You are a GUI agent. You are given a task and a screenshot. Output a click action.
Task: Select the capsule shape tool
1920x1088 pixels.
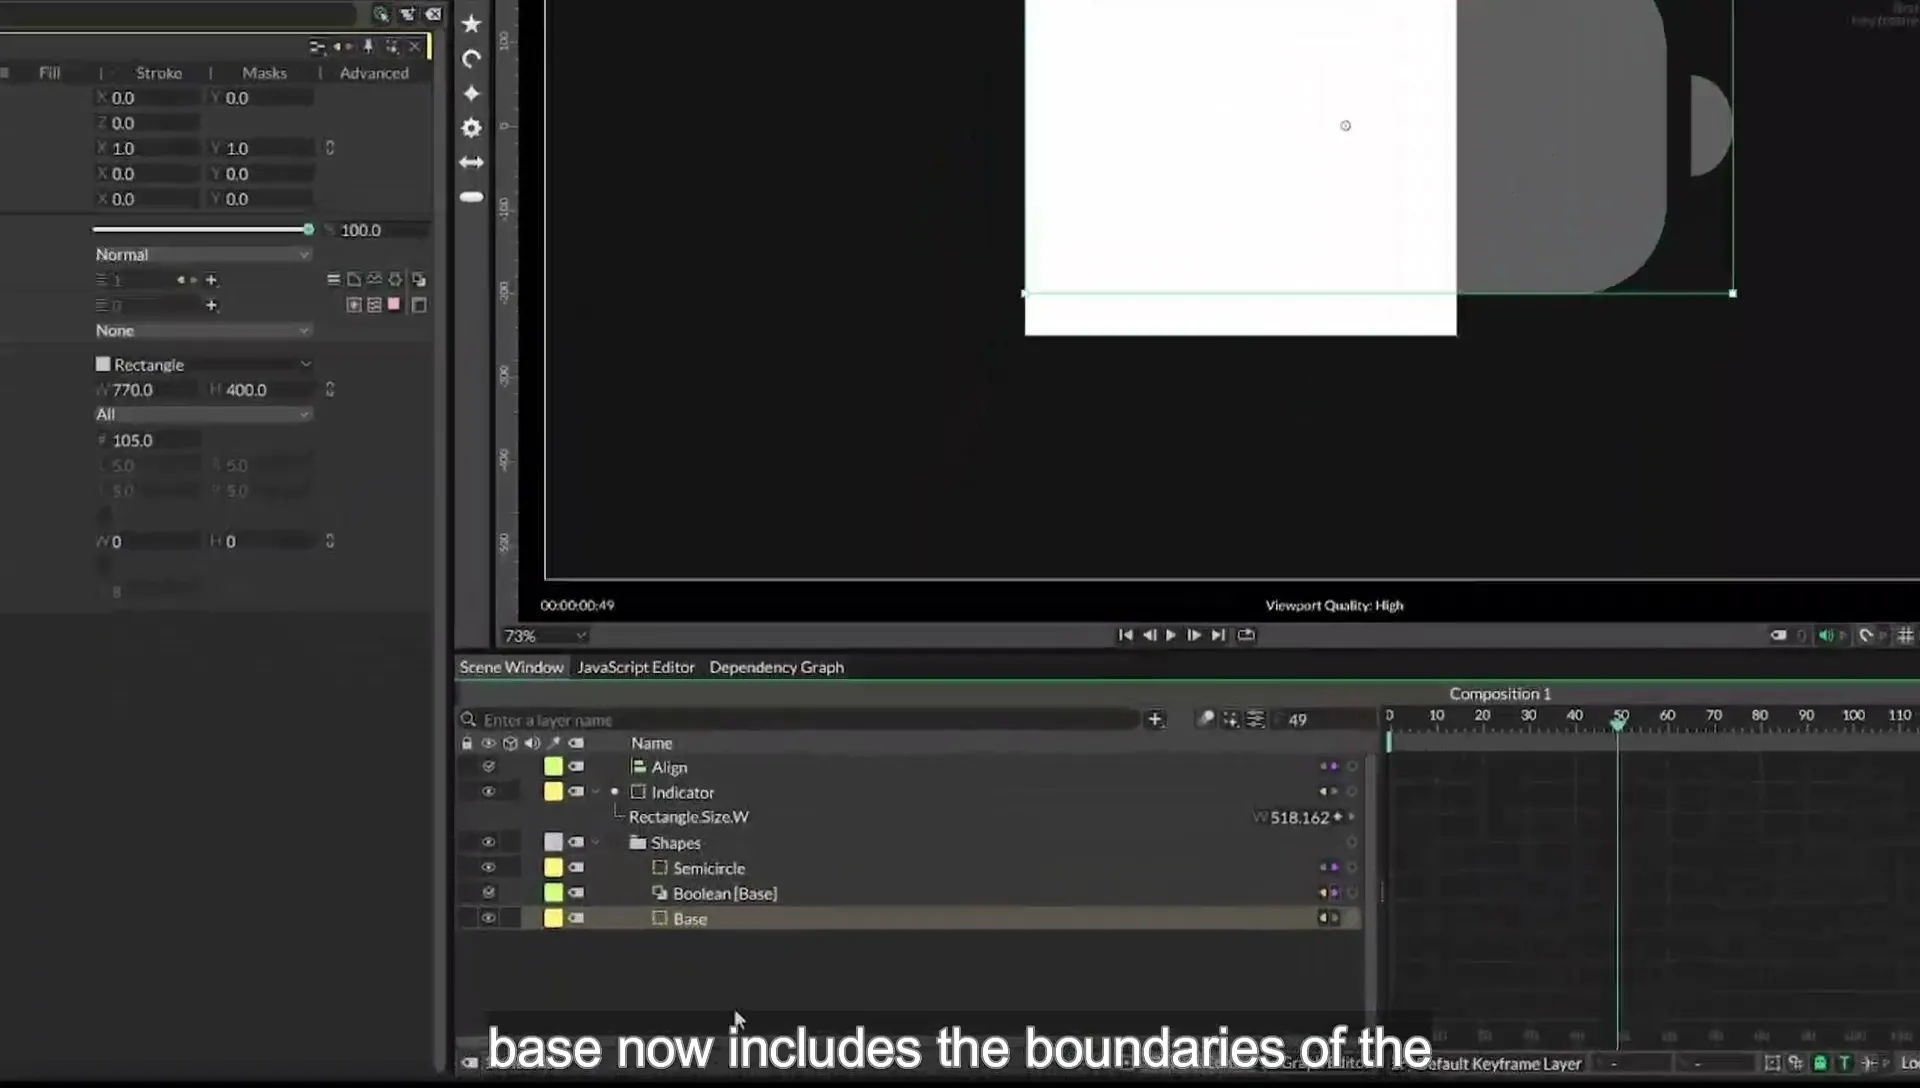pyautogui.click(x=471, y=197)
